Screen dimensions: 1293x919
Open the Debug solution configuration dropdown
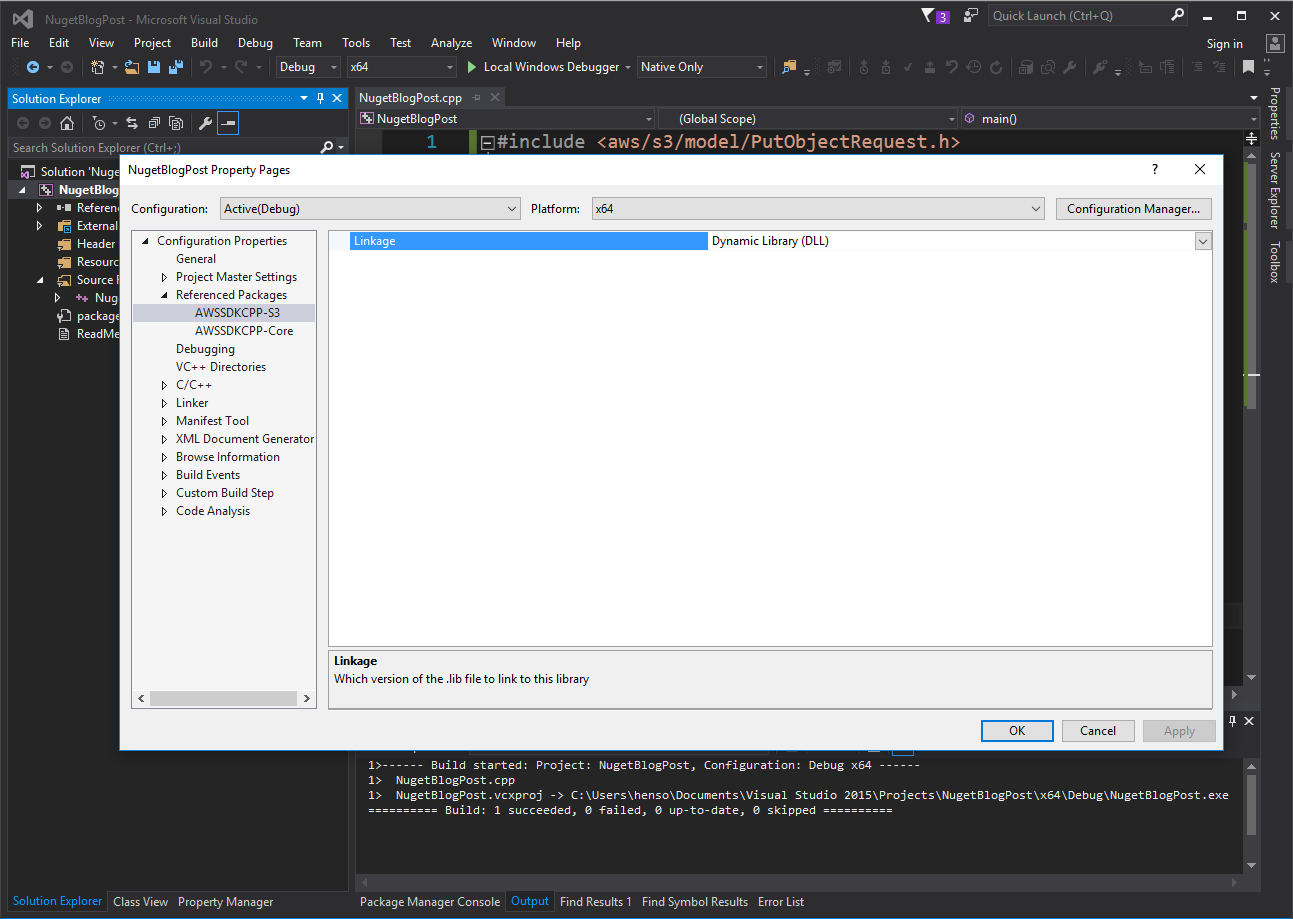tap(309, 67)
